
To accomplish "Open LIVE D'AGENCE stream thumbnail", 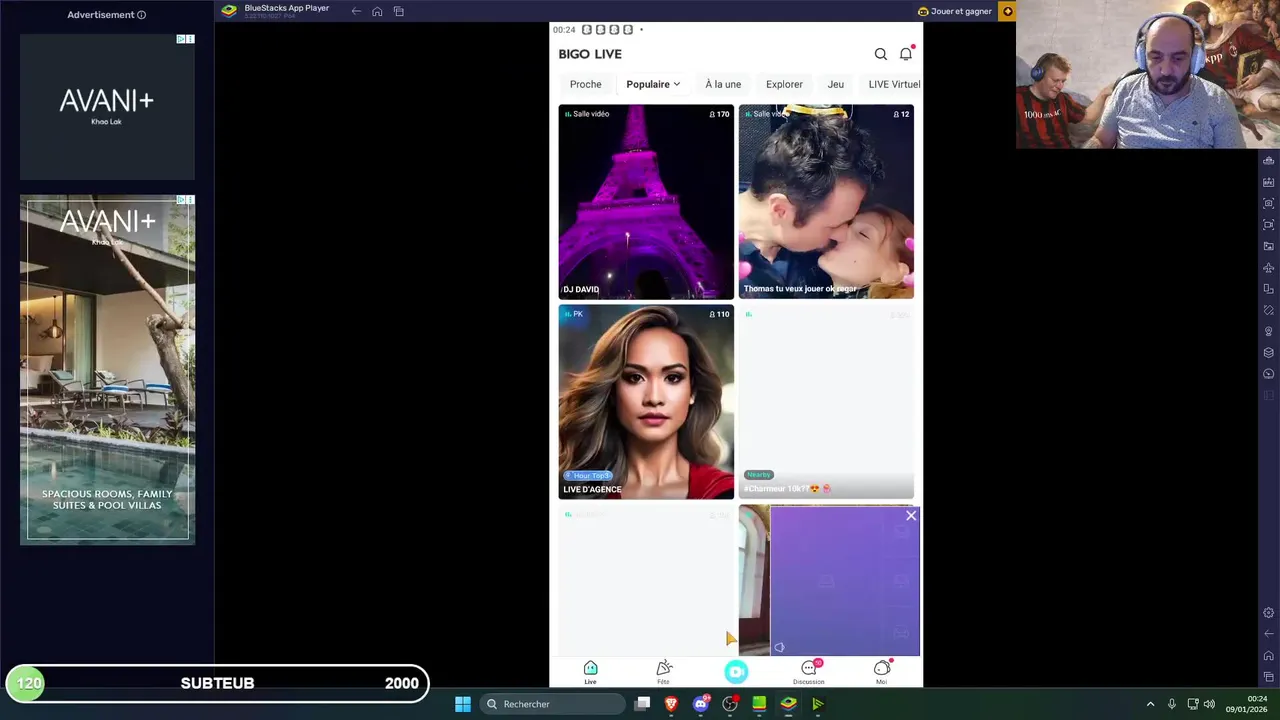I will (646, 401).
